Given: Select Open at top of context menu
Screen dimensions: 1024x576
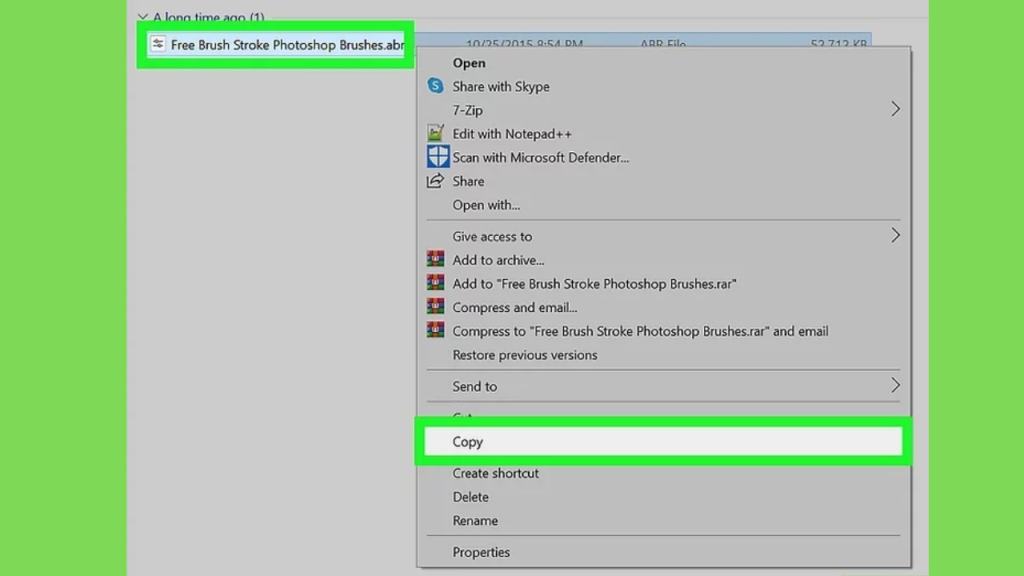Looking at the screenshot, I should point(469,63).
